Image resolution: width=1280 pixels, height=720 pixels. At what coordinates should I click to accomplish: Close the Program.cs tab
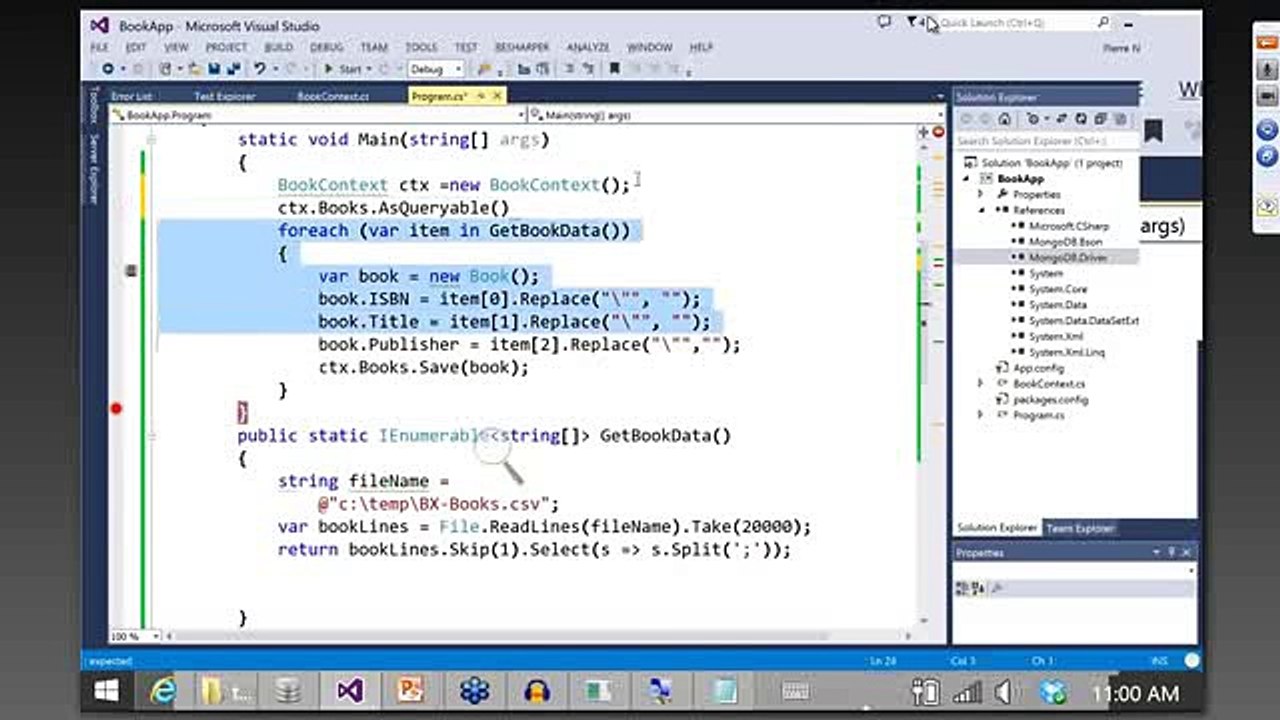tap(497, 96)
